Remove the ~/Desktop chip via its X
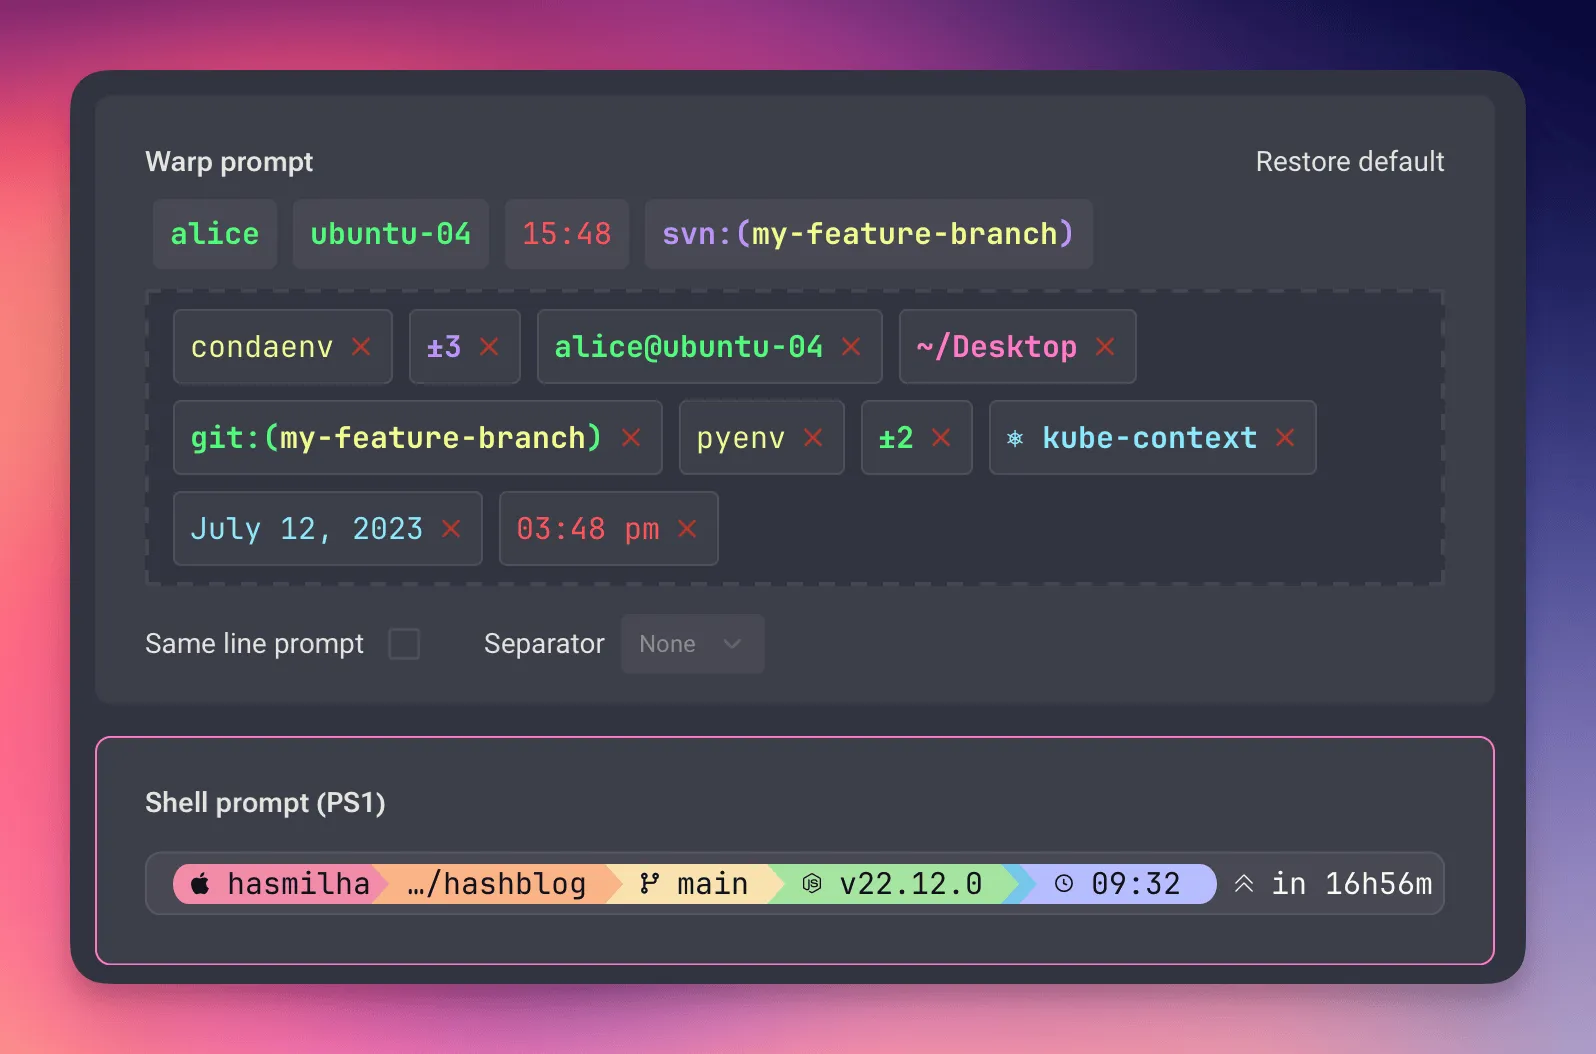1596x1054 pixels. tap(1105, 347)
